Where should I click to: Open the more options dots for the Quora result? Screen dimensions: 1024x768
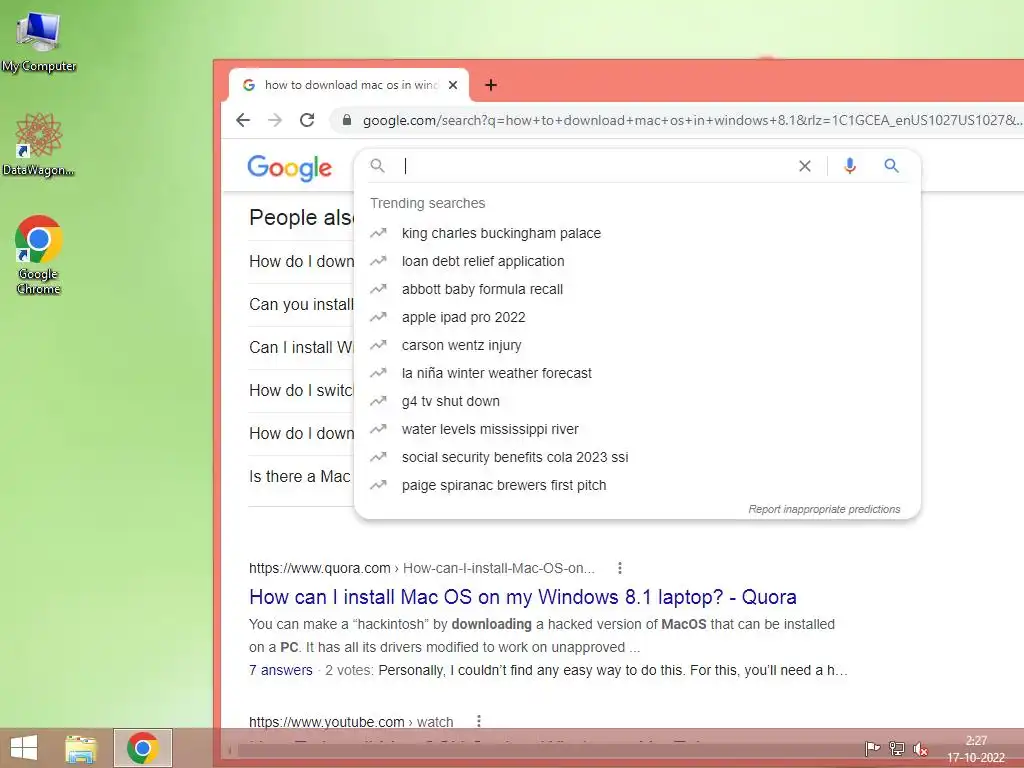click(620, 568)
